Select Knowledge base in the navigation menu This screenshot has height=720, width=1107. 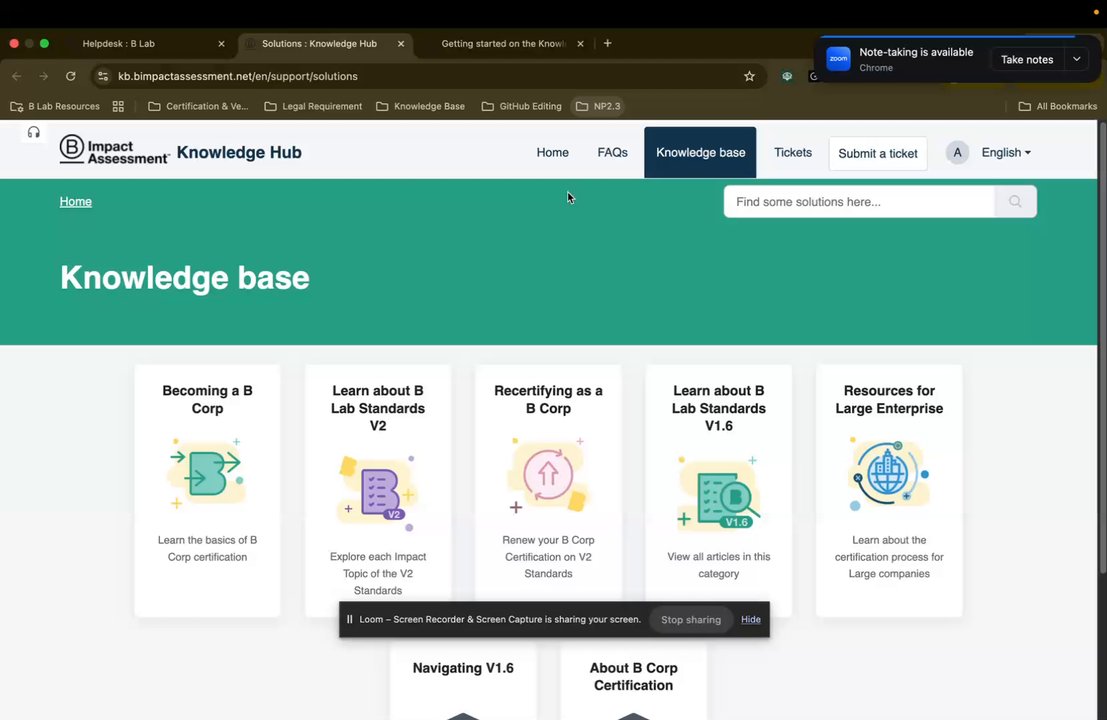pyautogui.click(x=700, y=152)
